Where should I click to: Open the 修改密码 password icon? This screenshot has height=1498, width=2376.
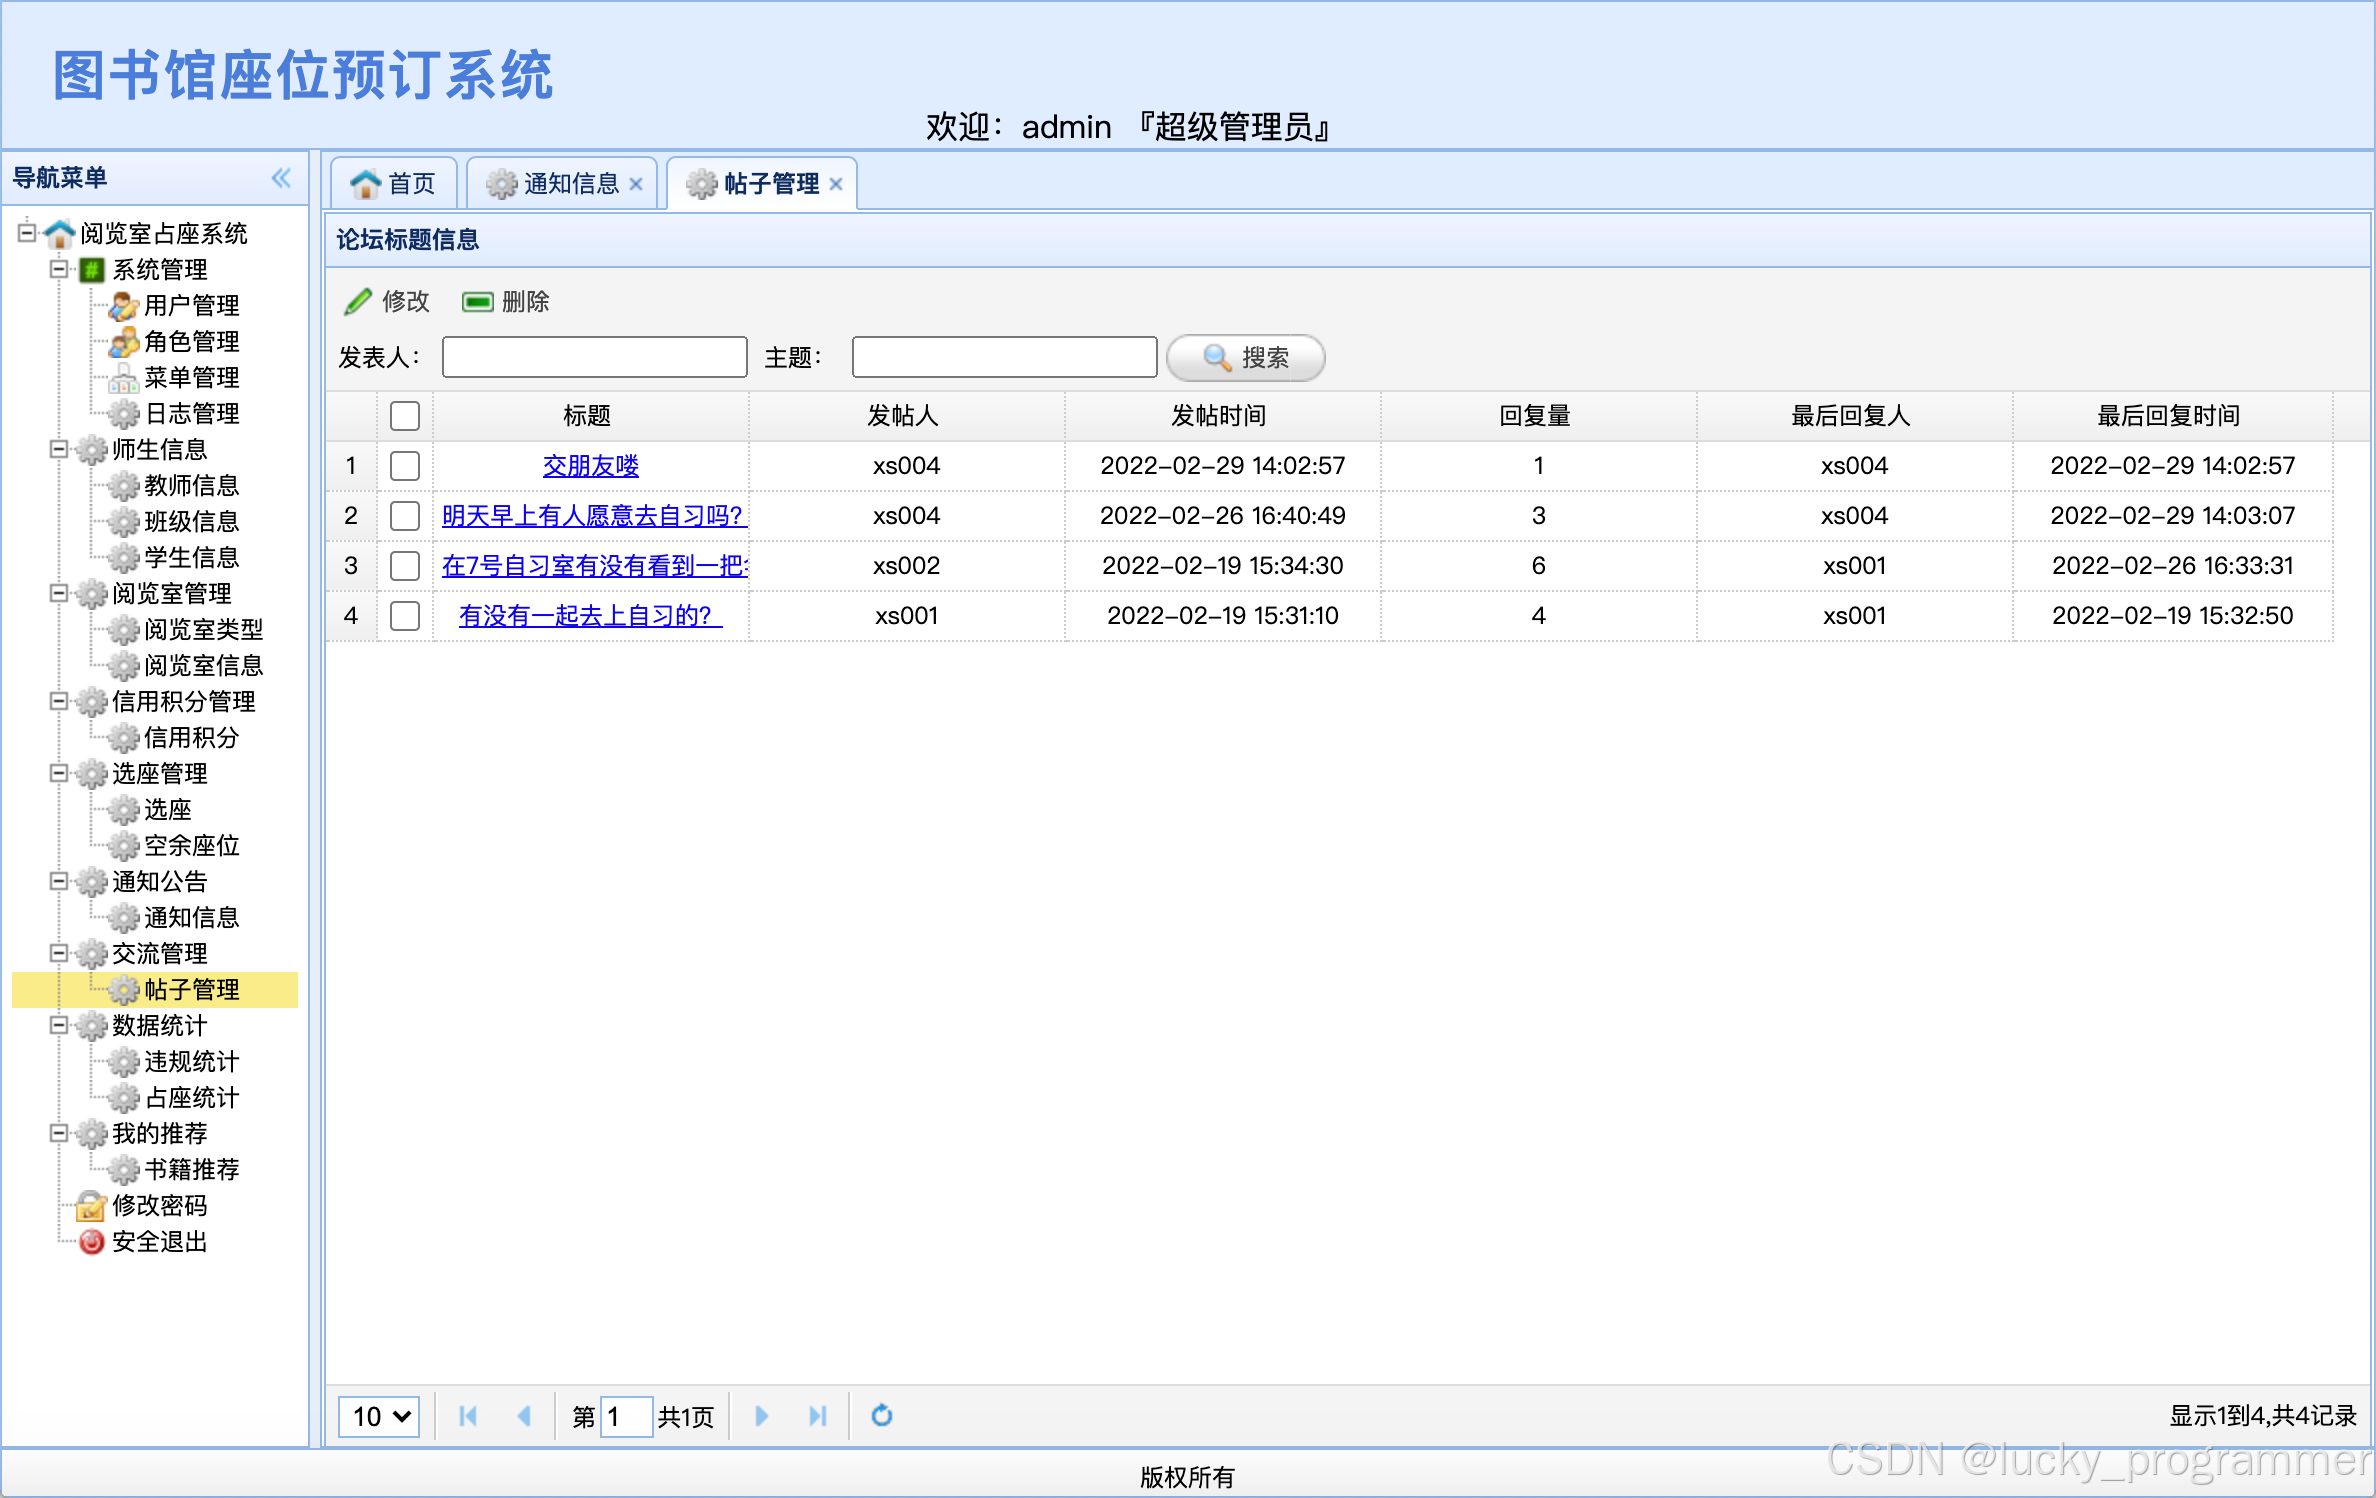click(91, 1205)
